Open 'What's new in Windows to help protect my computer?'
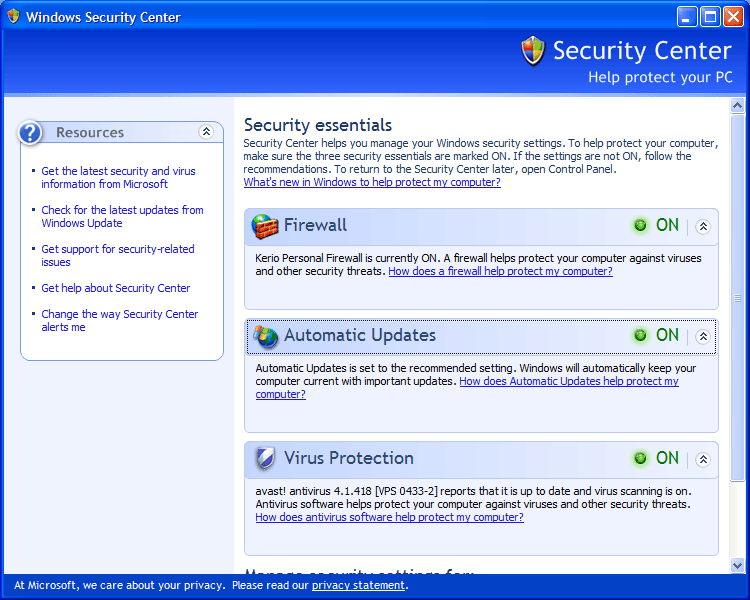750x600 pixels. [x=372, y=182]
